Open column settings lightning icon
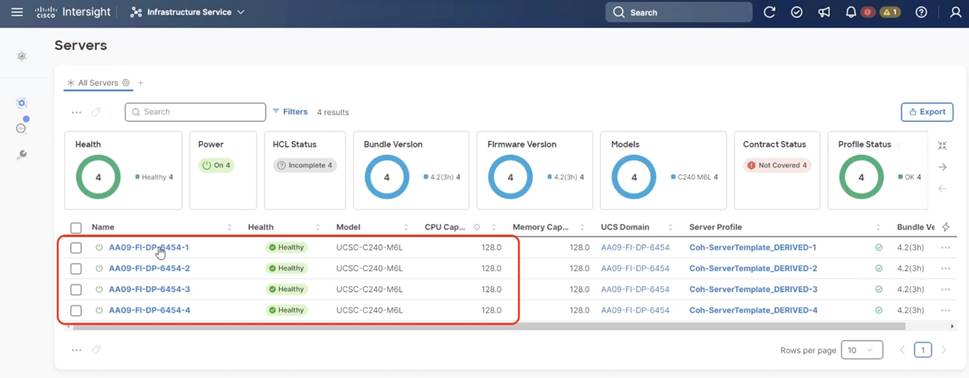The image size is (969, 378). pos(946,227)
